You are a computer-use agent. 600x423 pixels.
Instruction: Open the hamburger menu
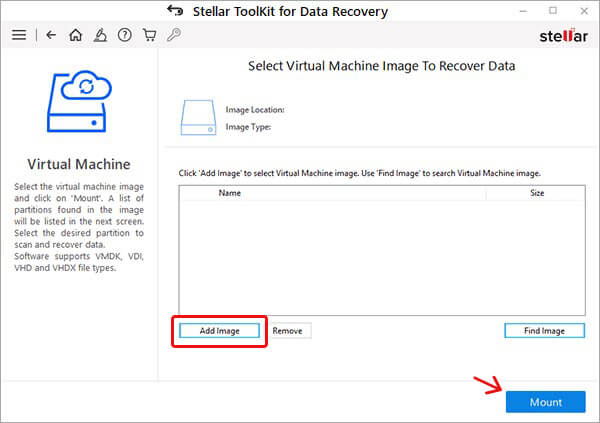(19, 35)
